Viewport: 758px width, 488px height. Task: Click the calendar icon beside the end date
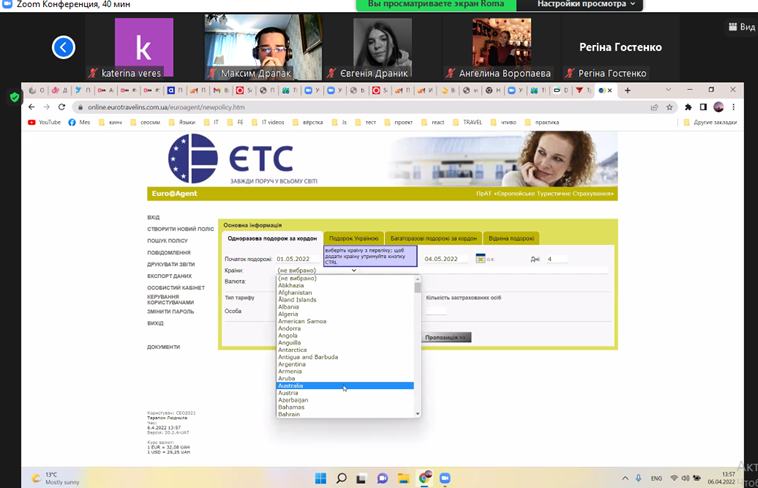point(480,259)
